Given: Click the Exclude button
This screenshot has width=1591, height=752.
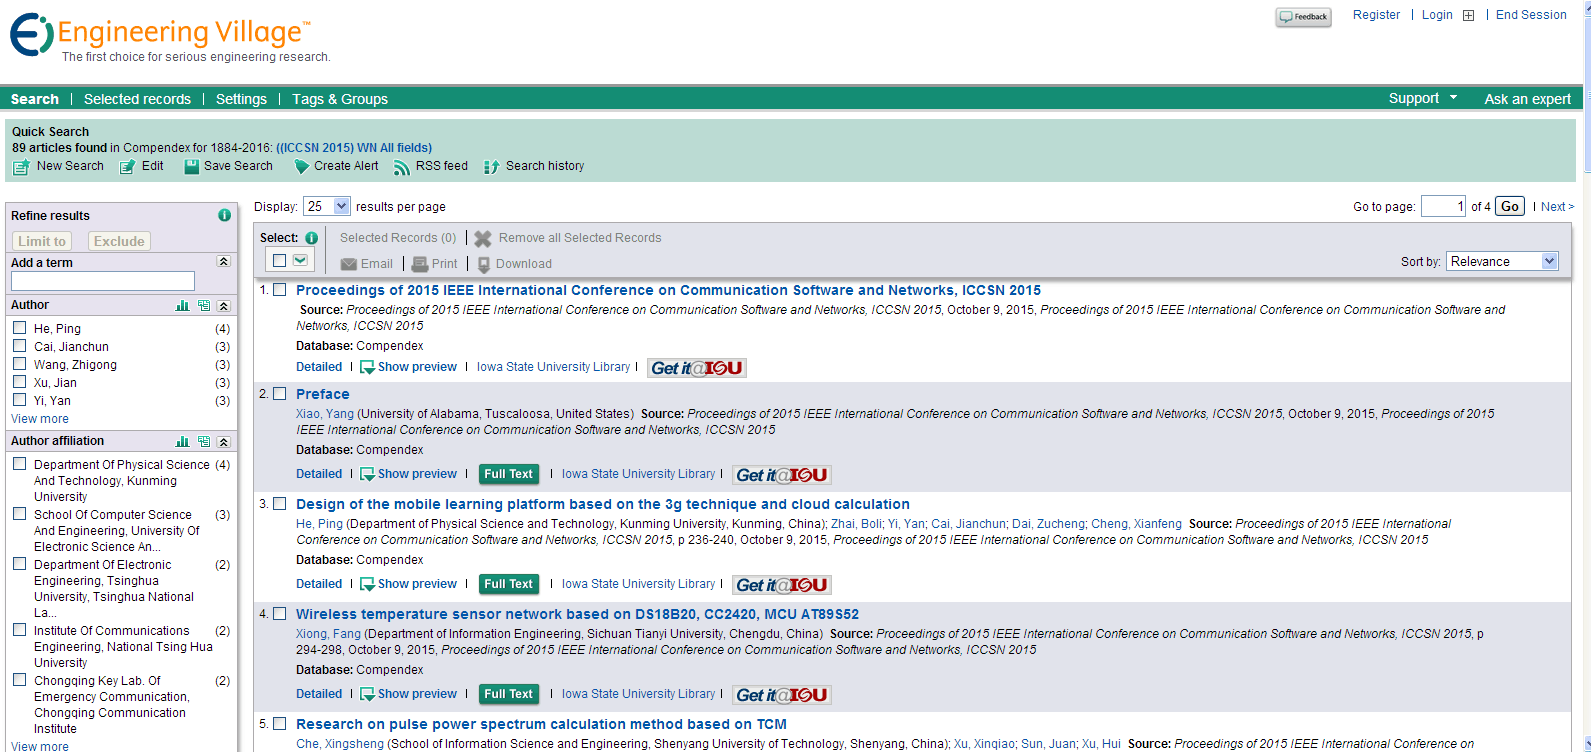Looking at the screenshot, I should pyautogui.click(x=119, y=241).
